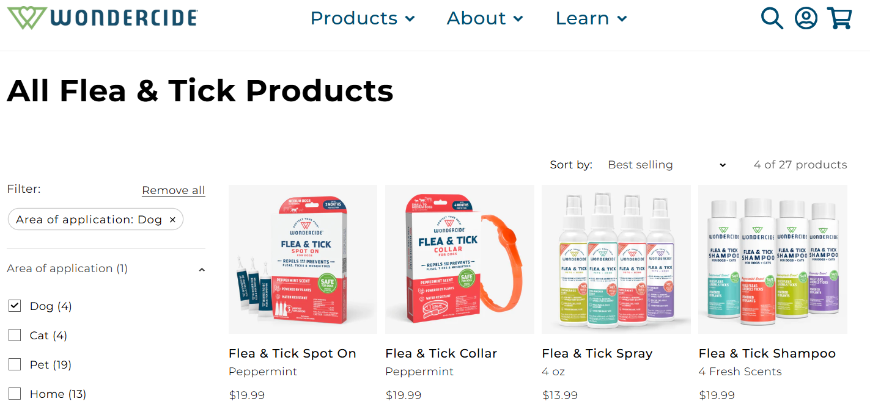Click Remove all filters link
This screenshot has width=870, height=407.
173,190
